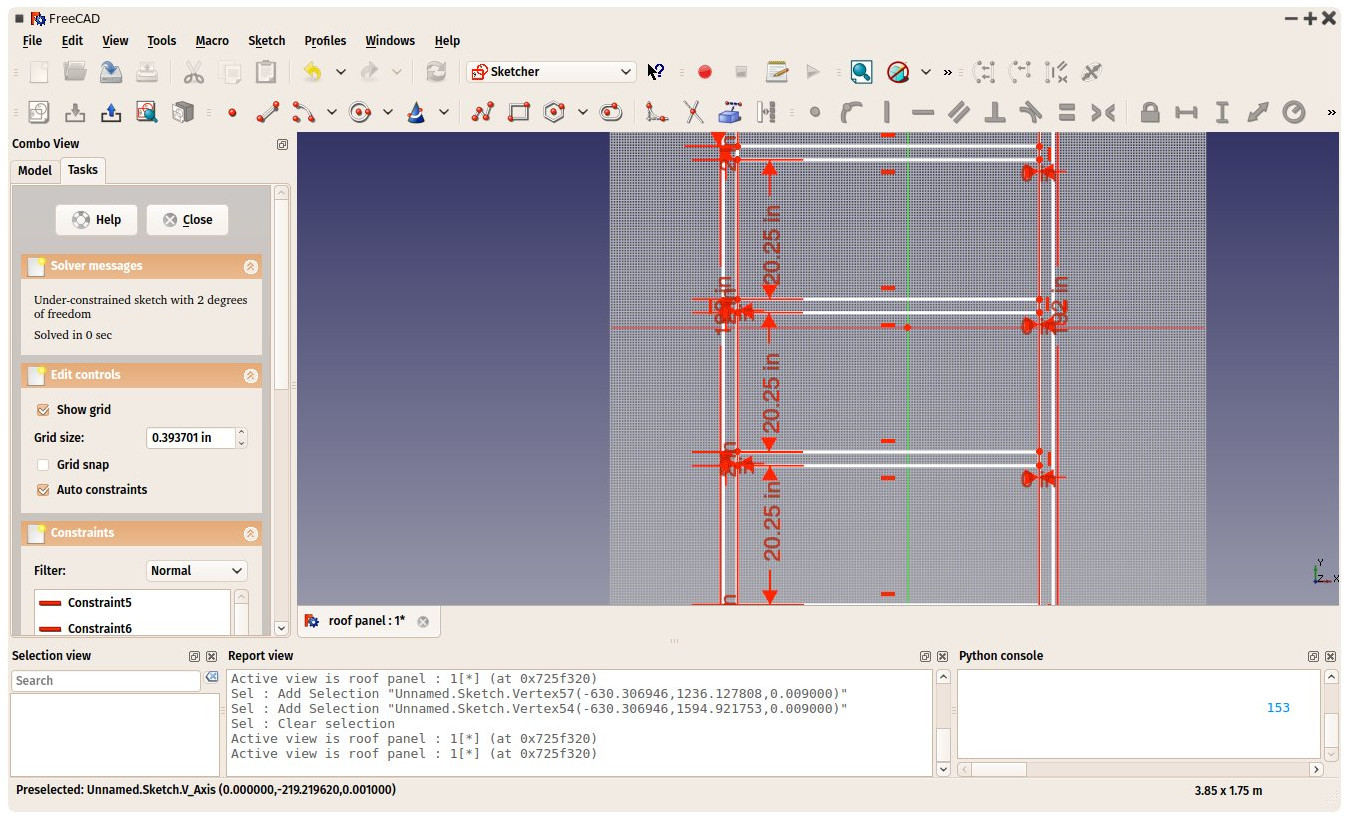This screenshot has width=1352, height=825.
Task: Collapse the Solver messages section
Action: pyautogui.click(x=250, y=267)
